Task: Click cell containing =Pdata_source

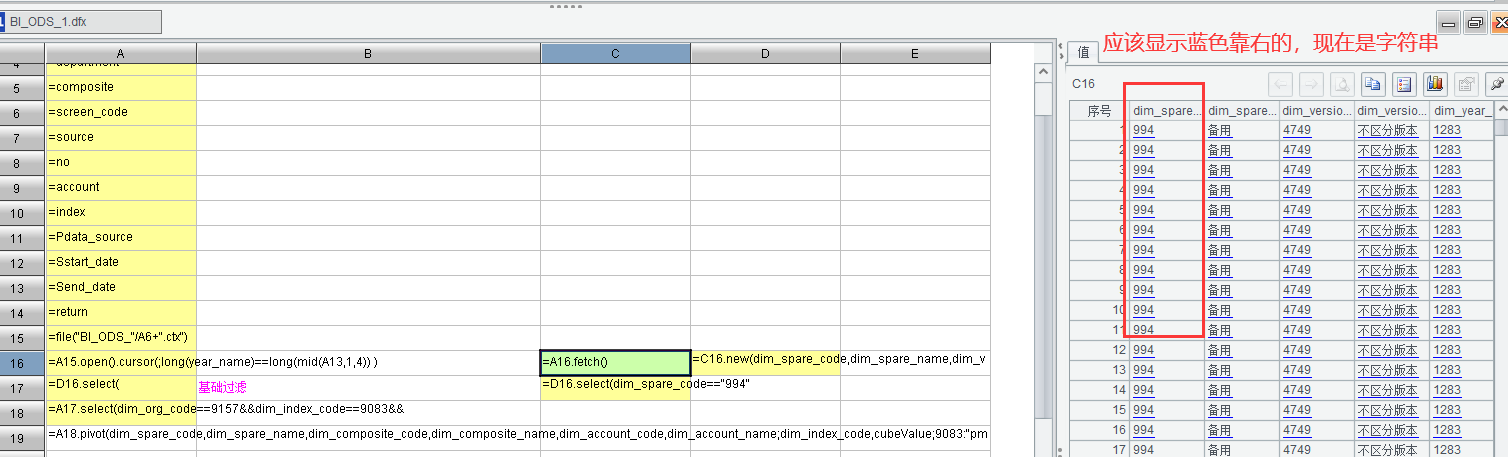Action: [x=121, y=238]
